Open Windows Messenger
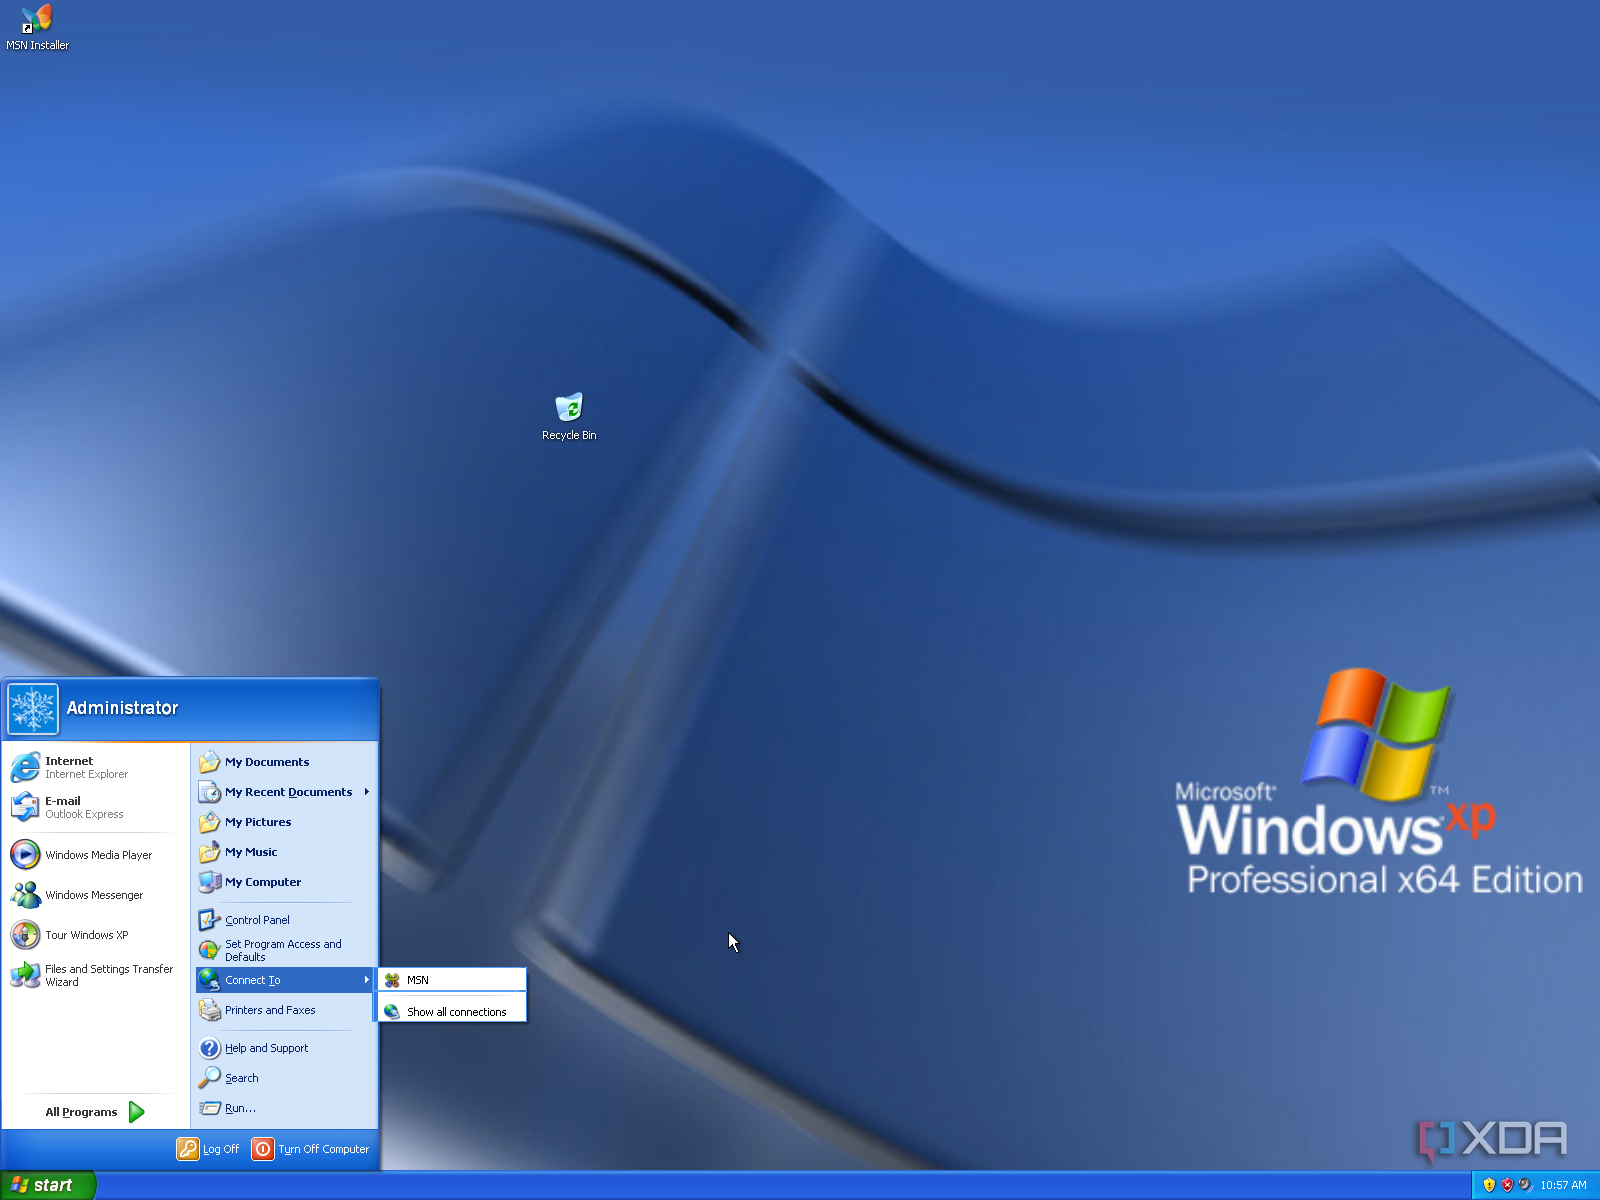 96,895
